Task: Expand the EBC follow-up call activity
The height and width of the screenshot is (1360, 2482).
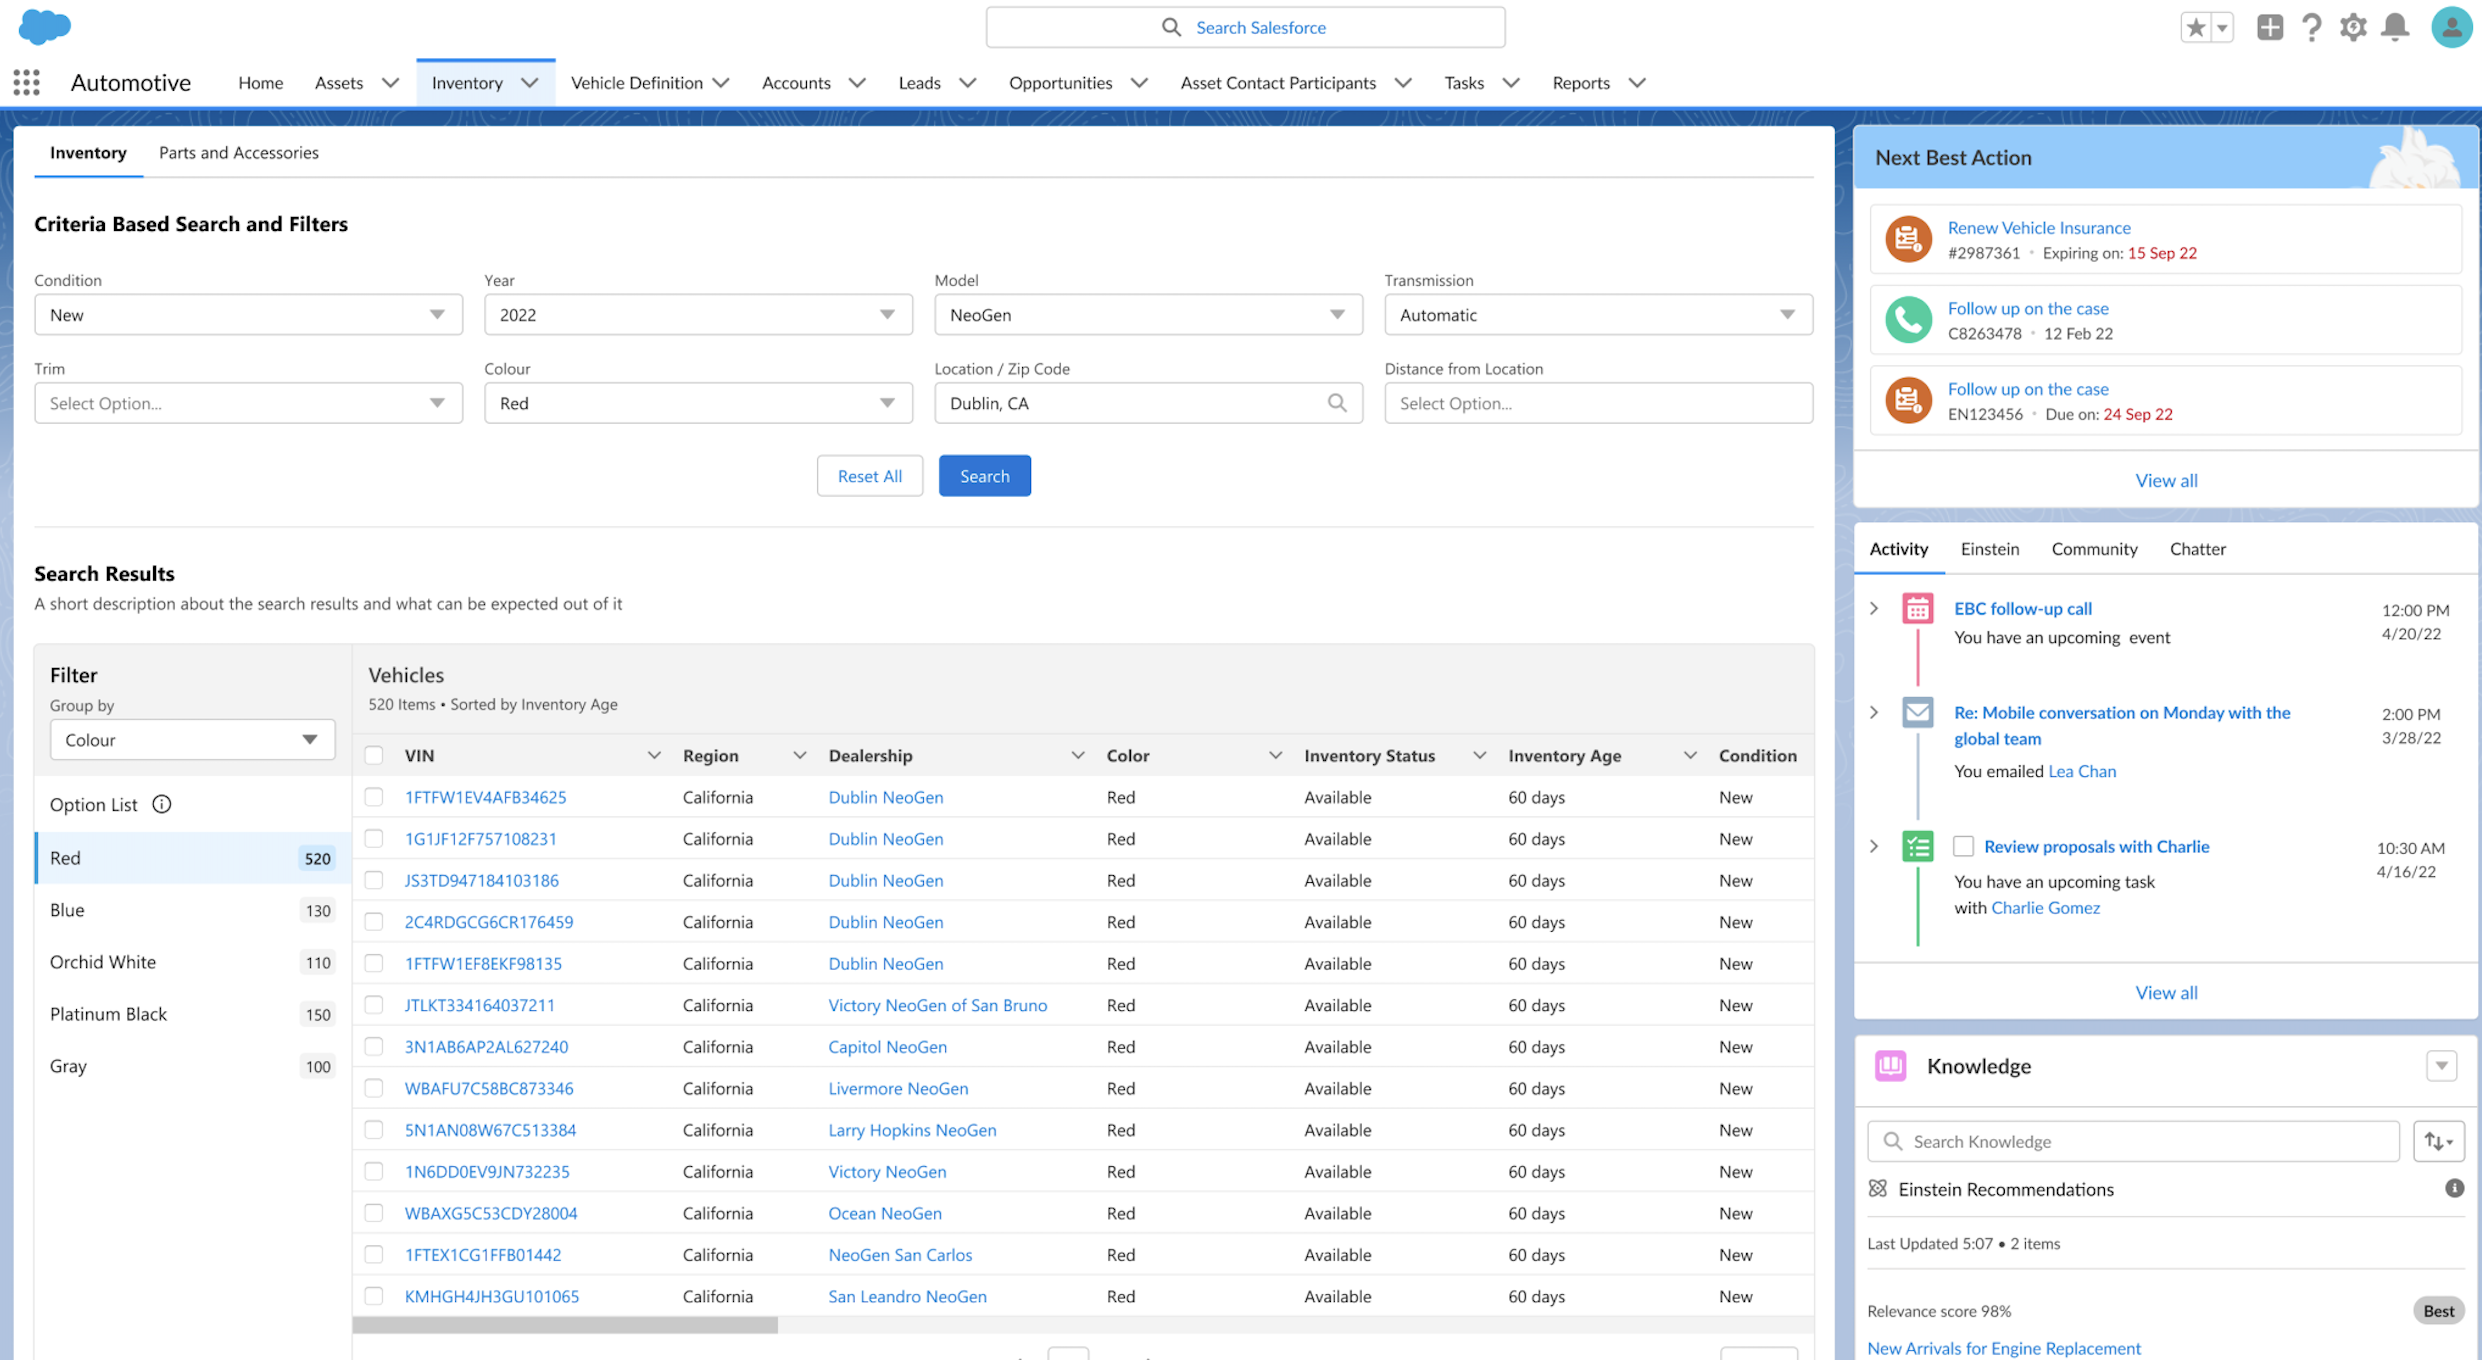Action: 1874,608
